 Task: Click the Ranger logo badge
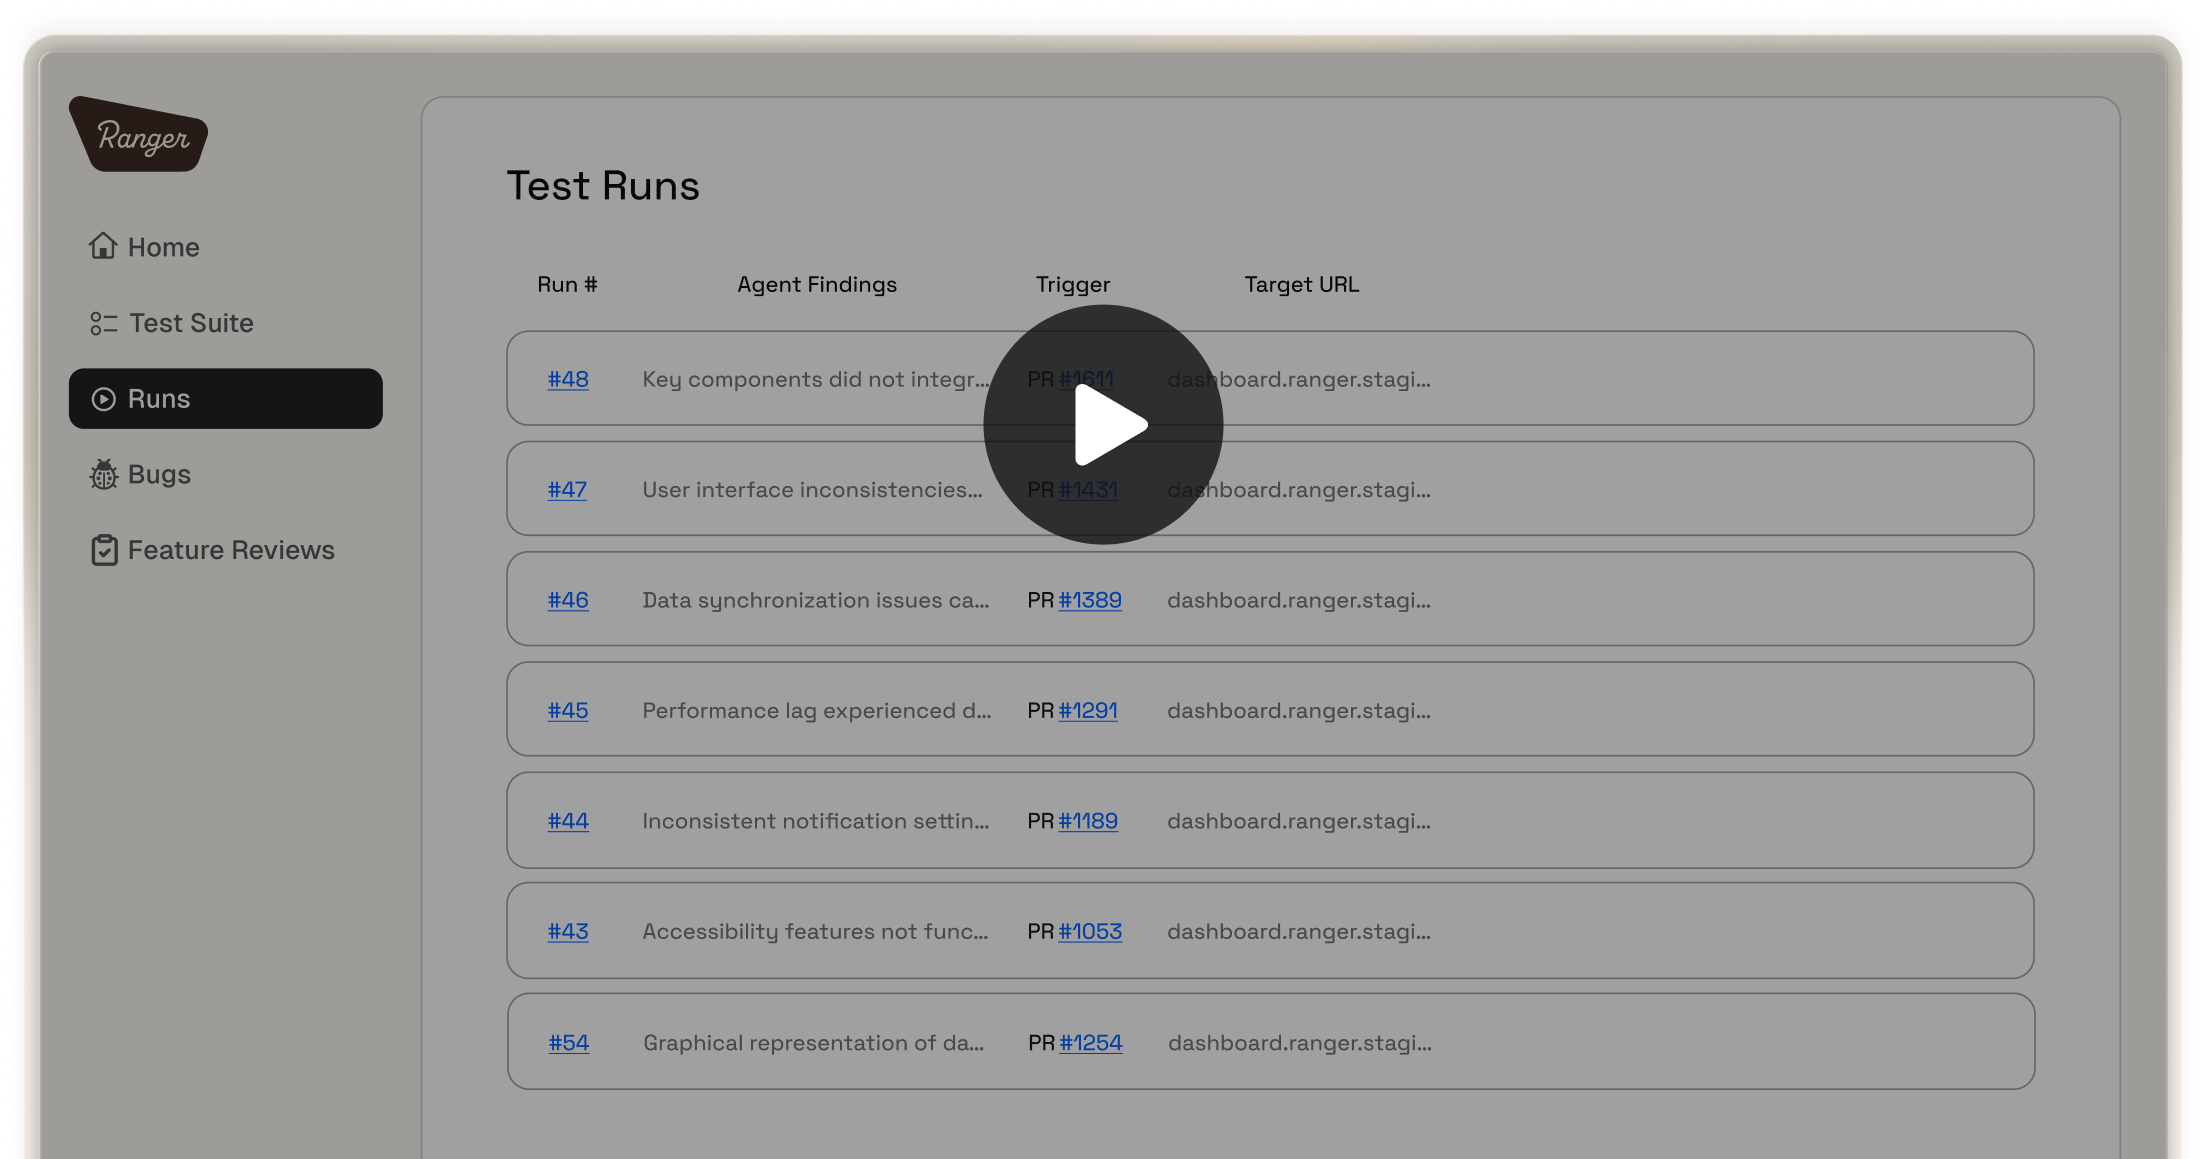(x=138, y=135)
